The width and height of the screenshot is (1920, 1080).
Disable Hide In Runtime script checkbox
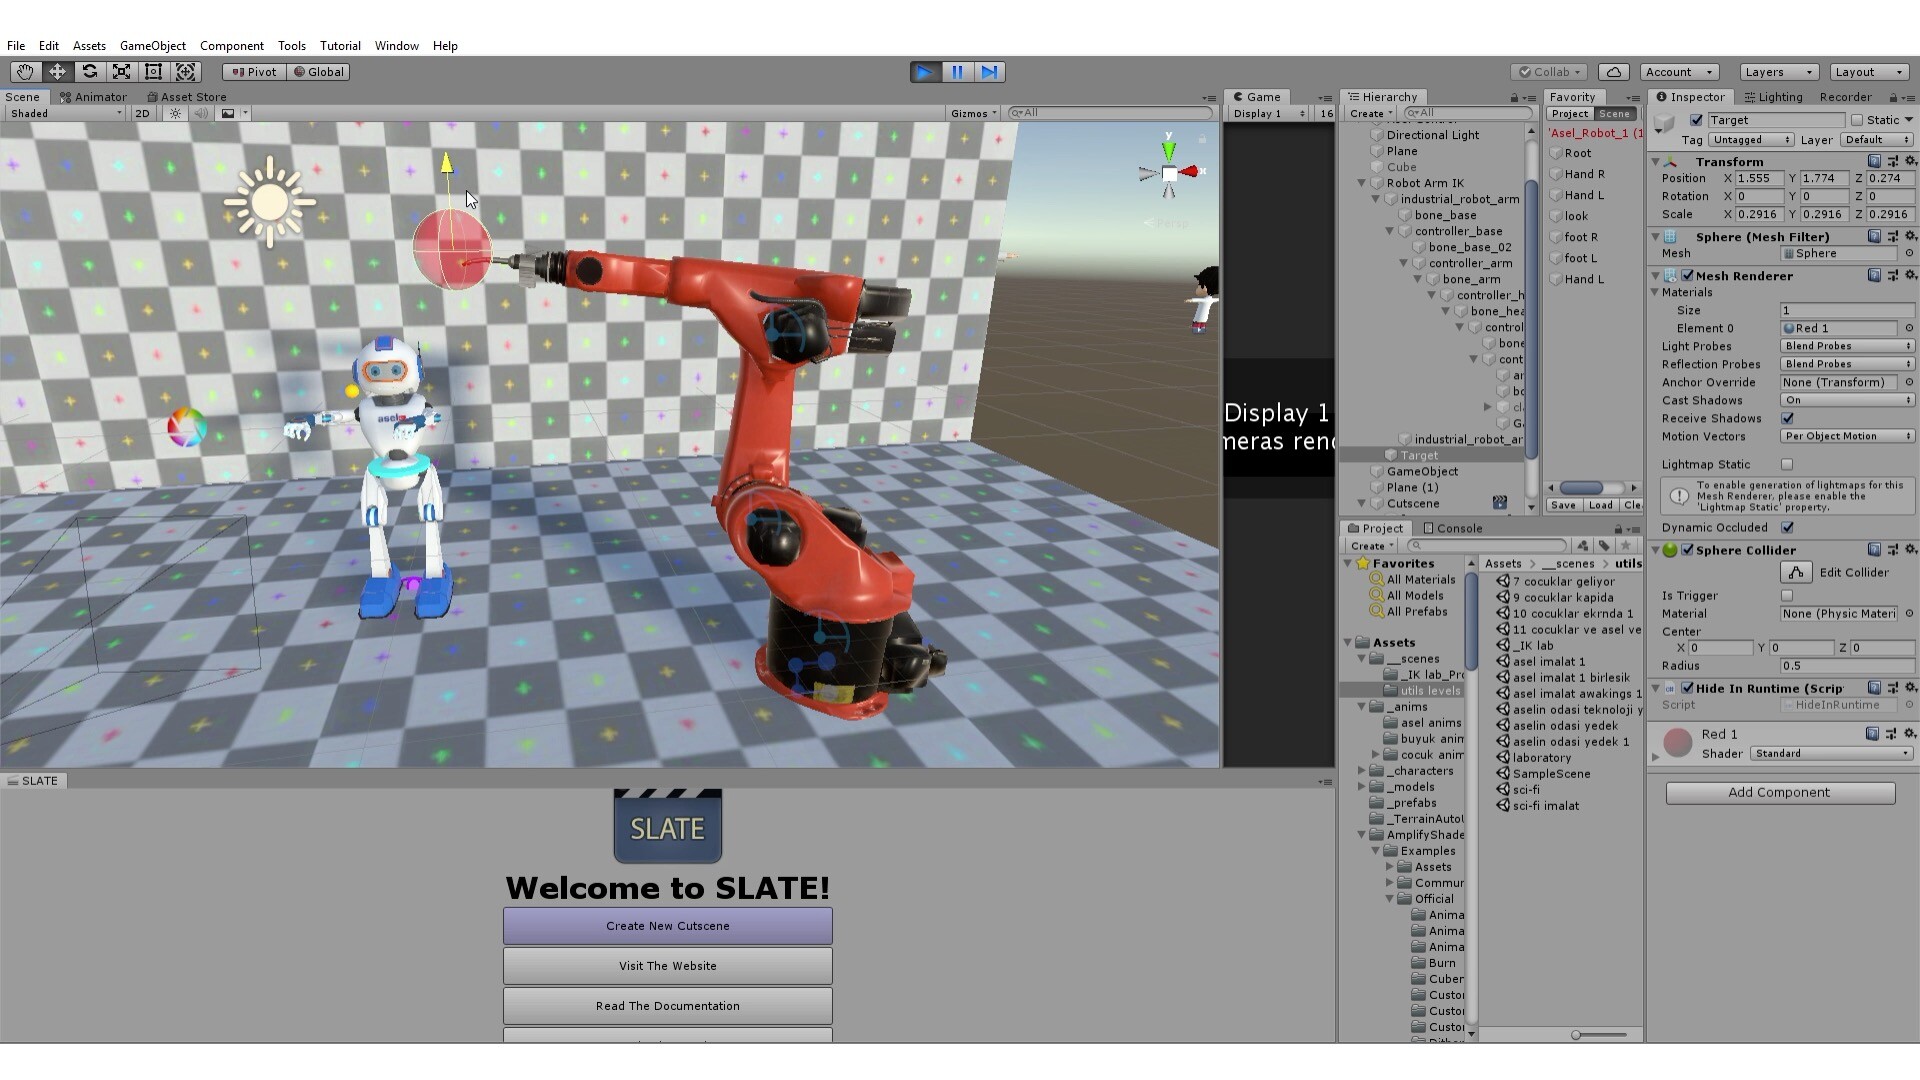pyautogui.click(x=1688, y=689)
